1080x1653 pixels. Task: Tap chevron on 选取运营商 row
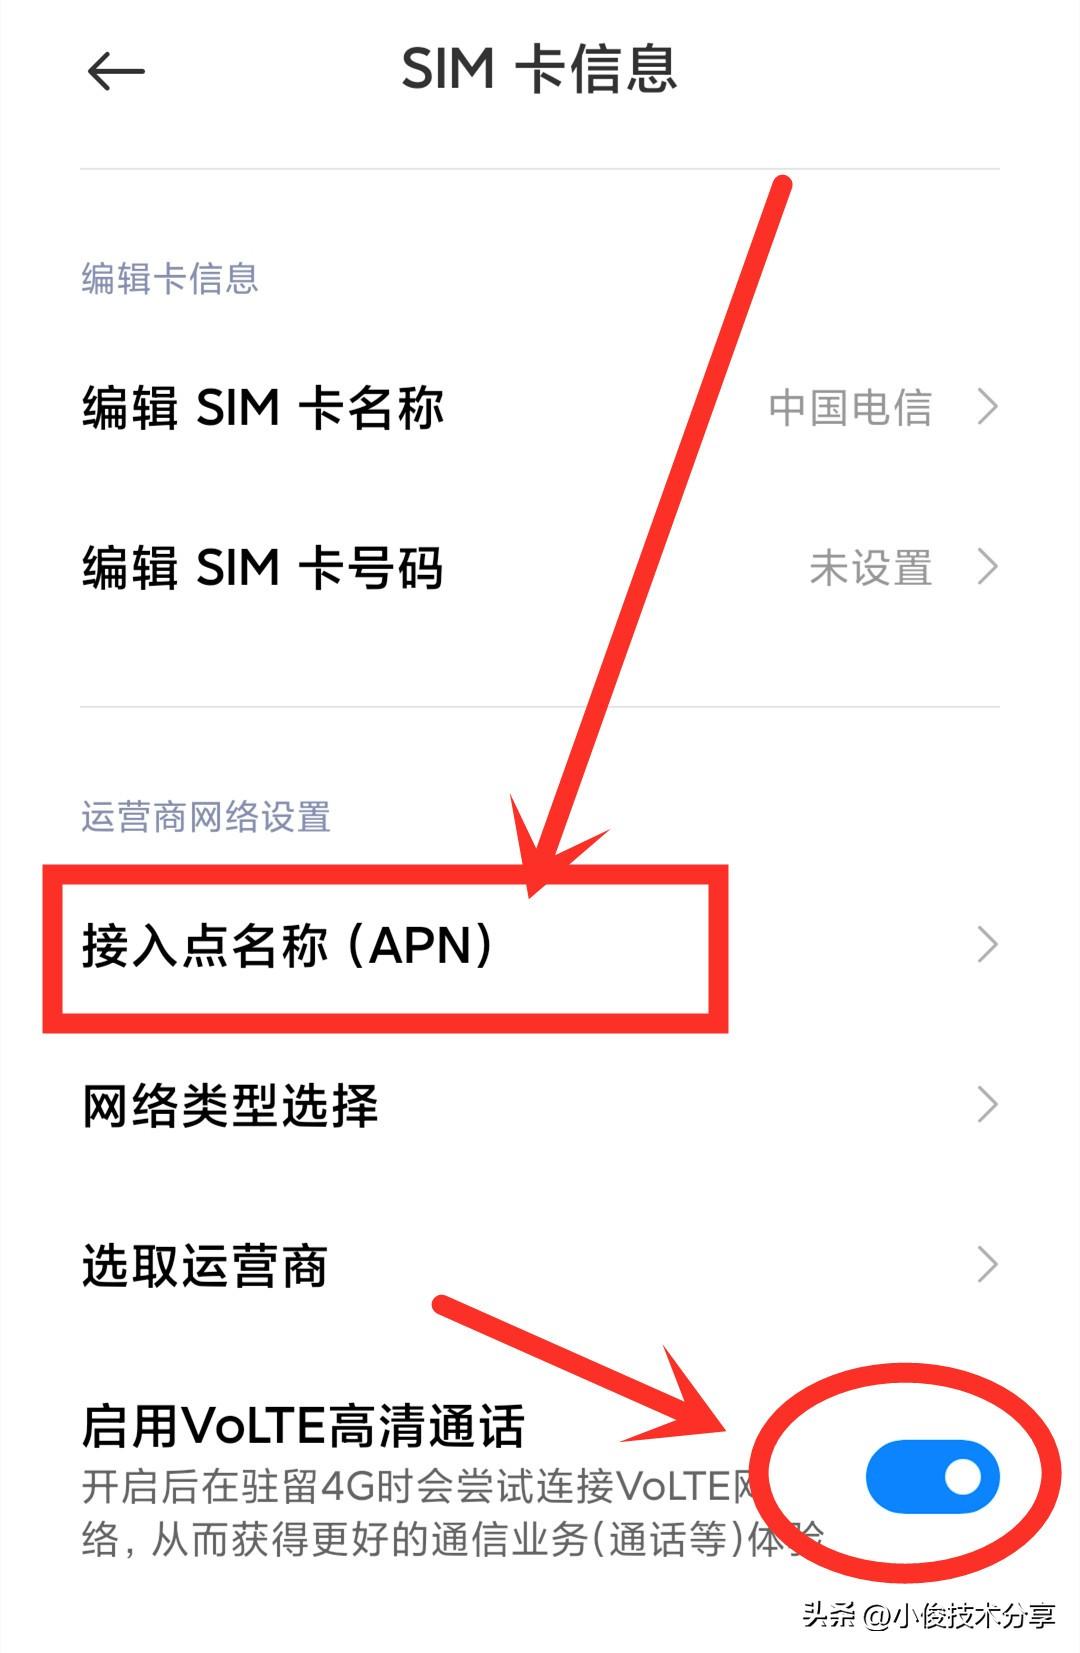[987, 1265]
